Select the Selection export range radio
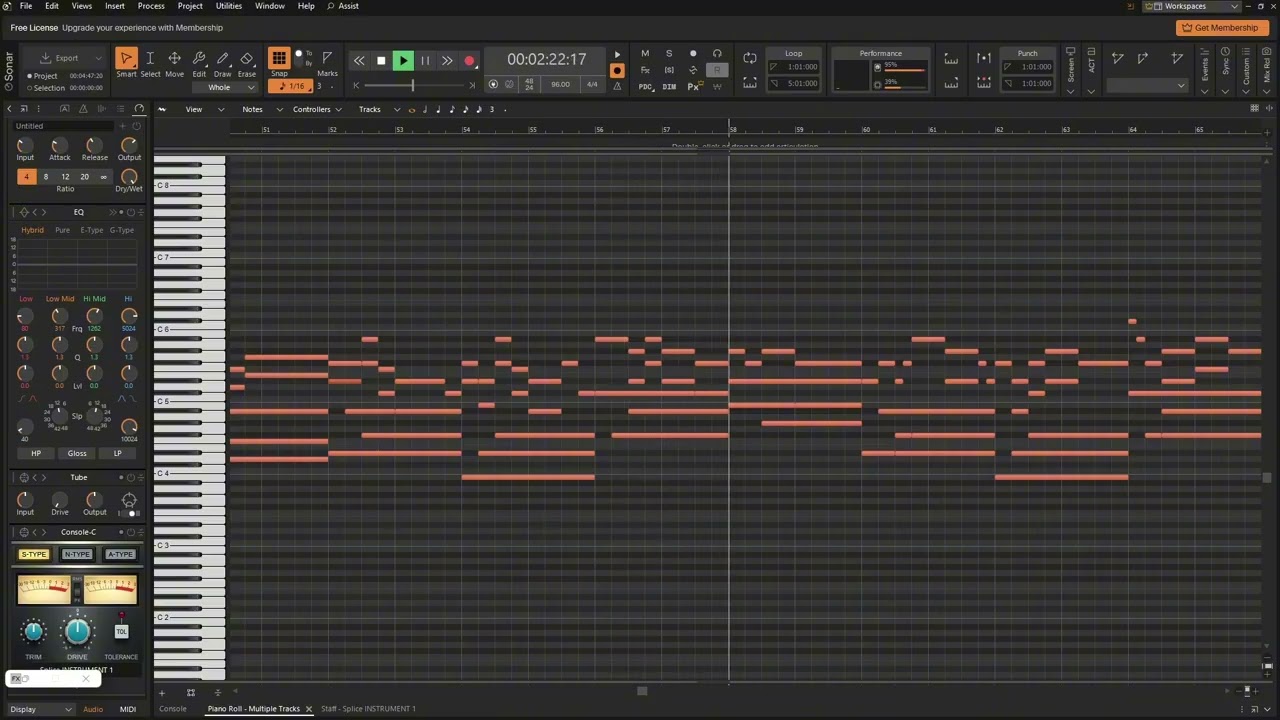Screen dimensions: 1280x720 (31, 88)
